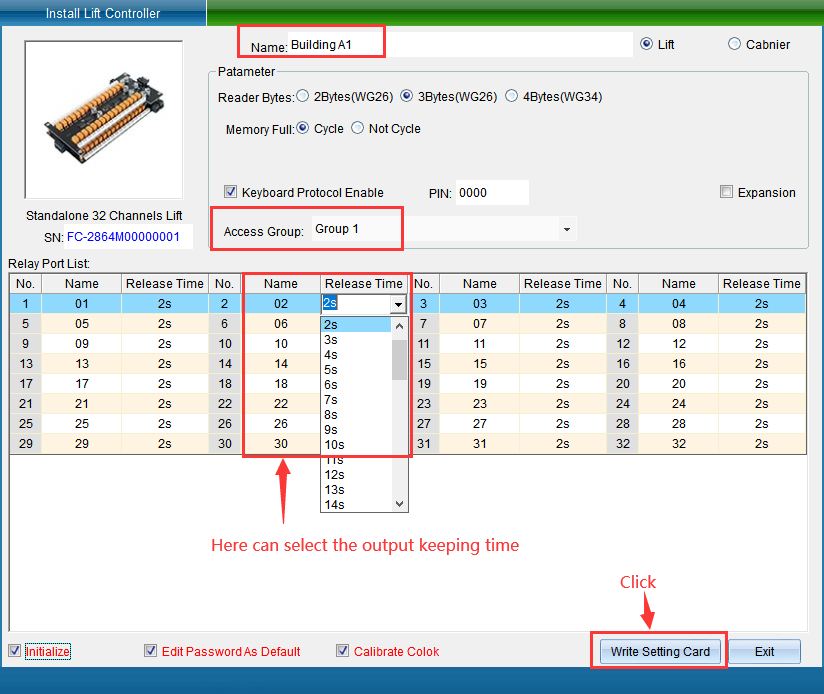Click the Write Setting Card button
Image resolution: width=824 pixels, height=694 pixels.
[x=660, y=651]
